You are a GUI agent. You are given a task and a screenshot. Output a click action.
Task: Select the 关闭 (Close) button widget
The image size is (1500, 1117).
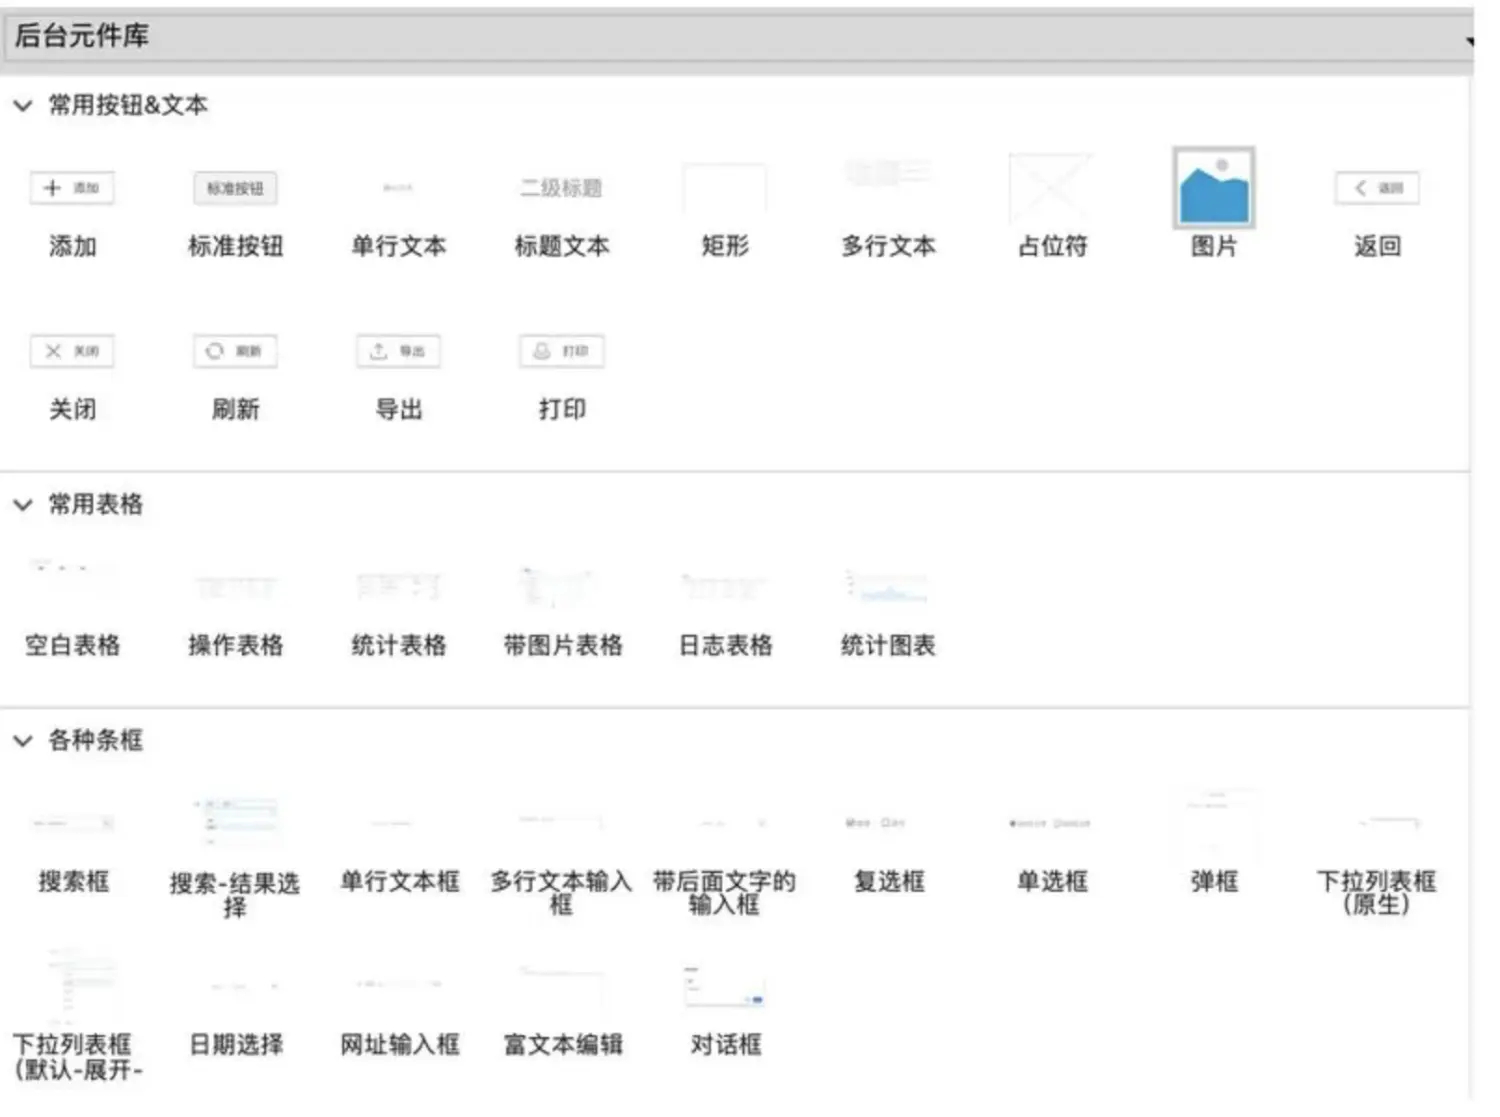point(72,352)
